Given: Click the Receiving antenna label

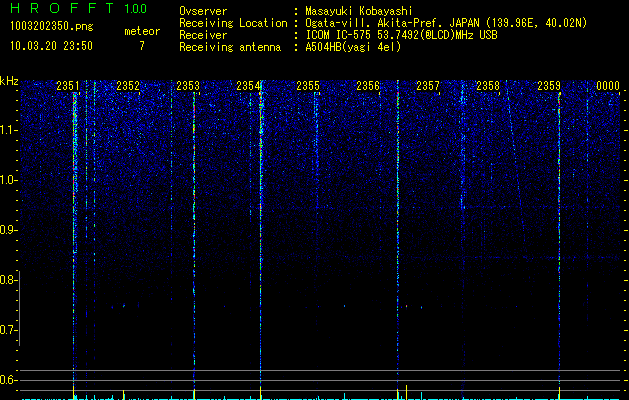Looking at the screenshot, I should [230, 47].
